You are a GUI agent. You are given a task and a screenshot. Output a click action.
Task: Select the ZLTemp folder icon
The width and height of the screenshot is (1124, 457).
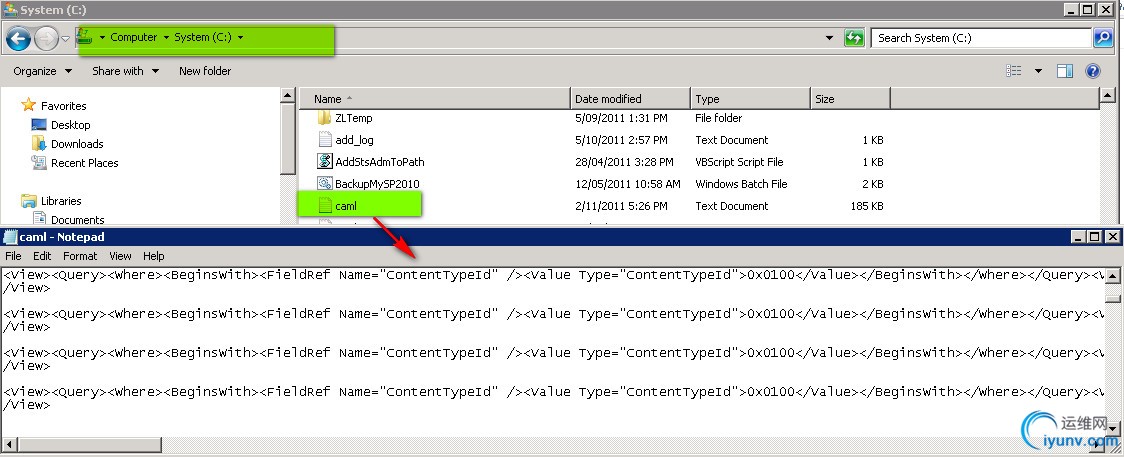click(325, 117)
